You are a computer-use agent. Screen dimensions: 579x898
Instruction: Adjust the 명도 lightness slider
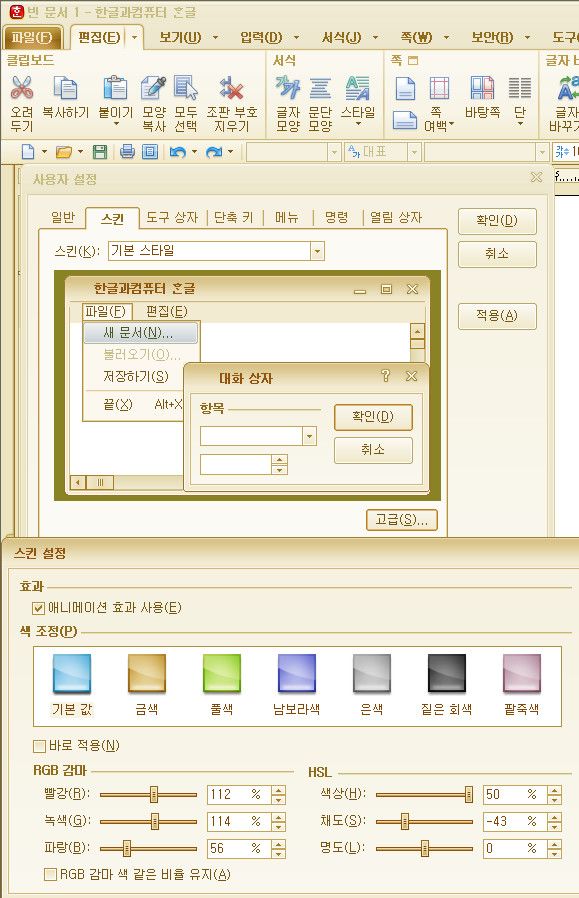(424, 848)
